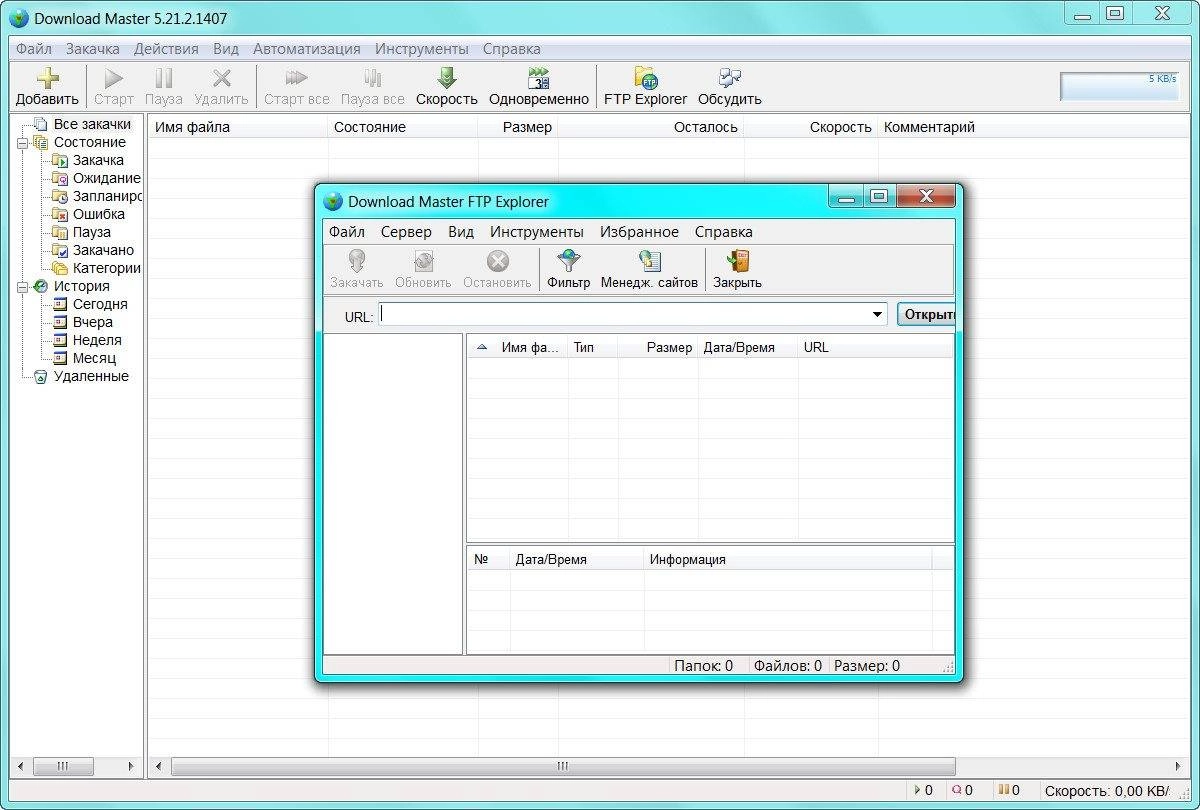Click main list horizontal scrollbar thumb
The image size is (1200, 810).
(563, 767)
